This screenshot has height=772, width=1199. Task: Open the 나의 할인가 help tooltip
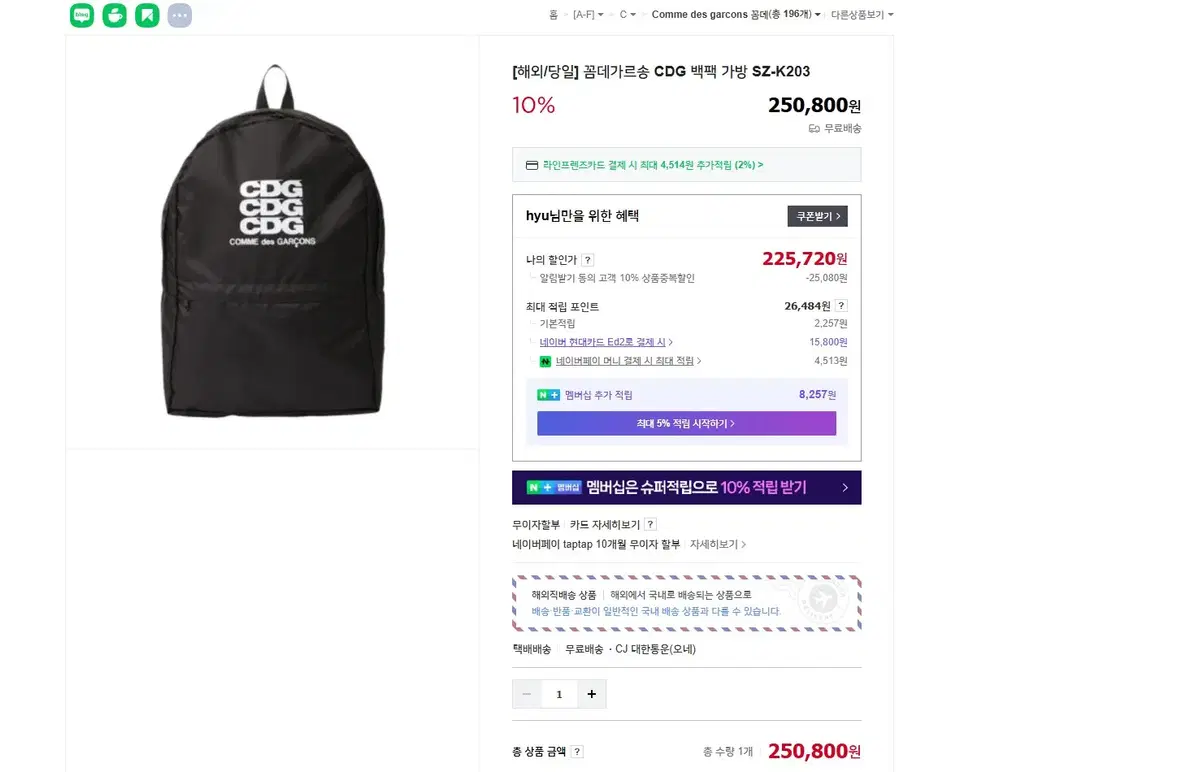click(587, 259)
